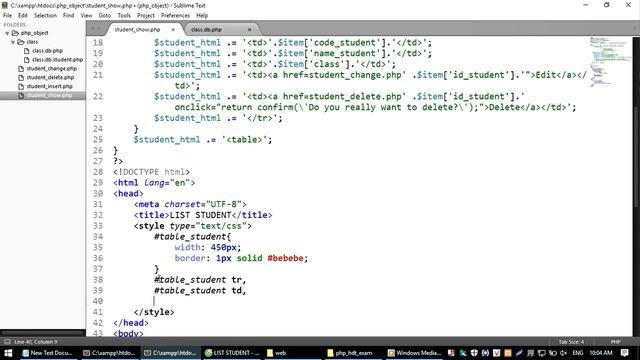This screenshot has width=640, height=360.
Task: Switch to the student_show.php tab
Action: (137, 30)
